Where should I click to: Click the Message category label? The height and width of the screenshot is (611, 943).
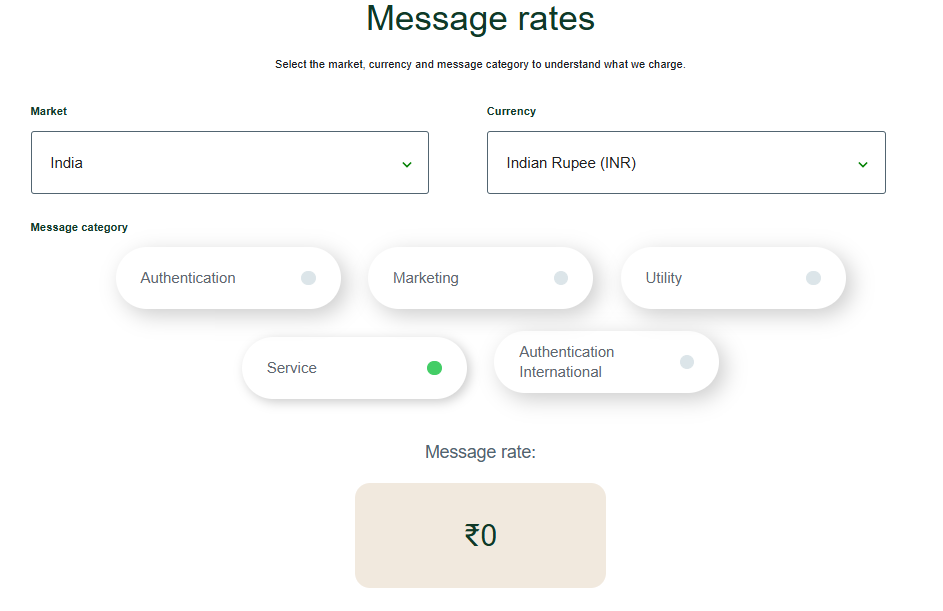coord(79,227)
